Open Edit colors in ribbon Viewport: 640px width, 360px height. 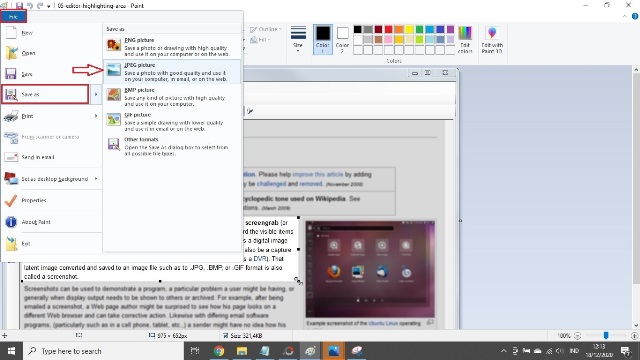465,39
